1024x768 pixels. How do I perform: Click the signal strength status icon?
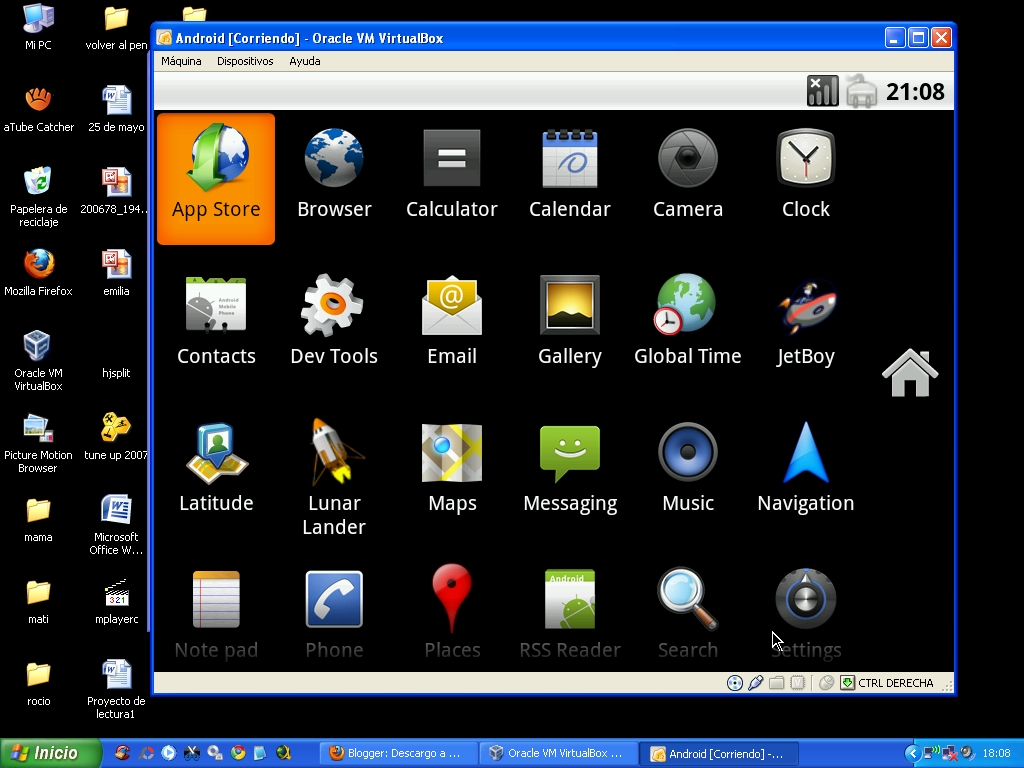[822, 91]
